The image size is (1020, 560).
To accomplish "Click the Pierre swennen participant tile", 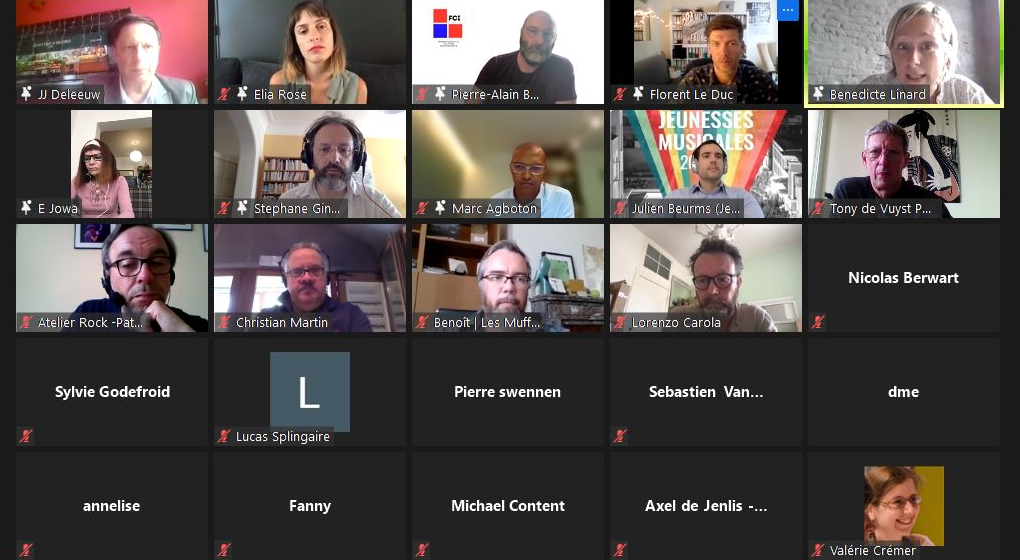I will [507, 392].
